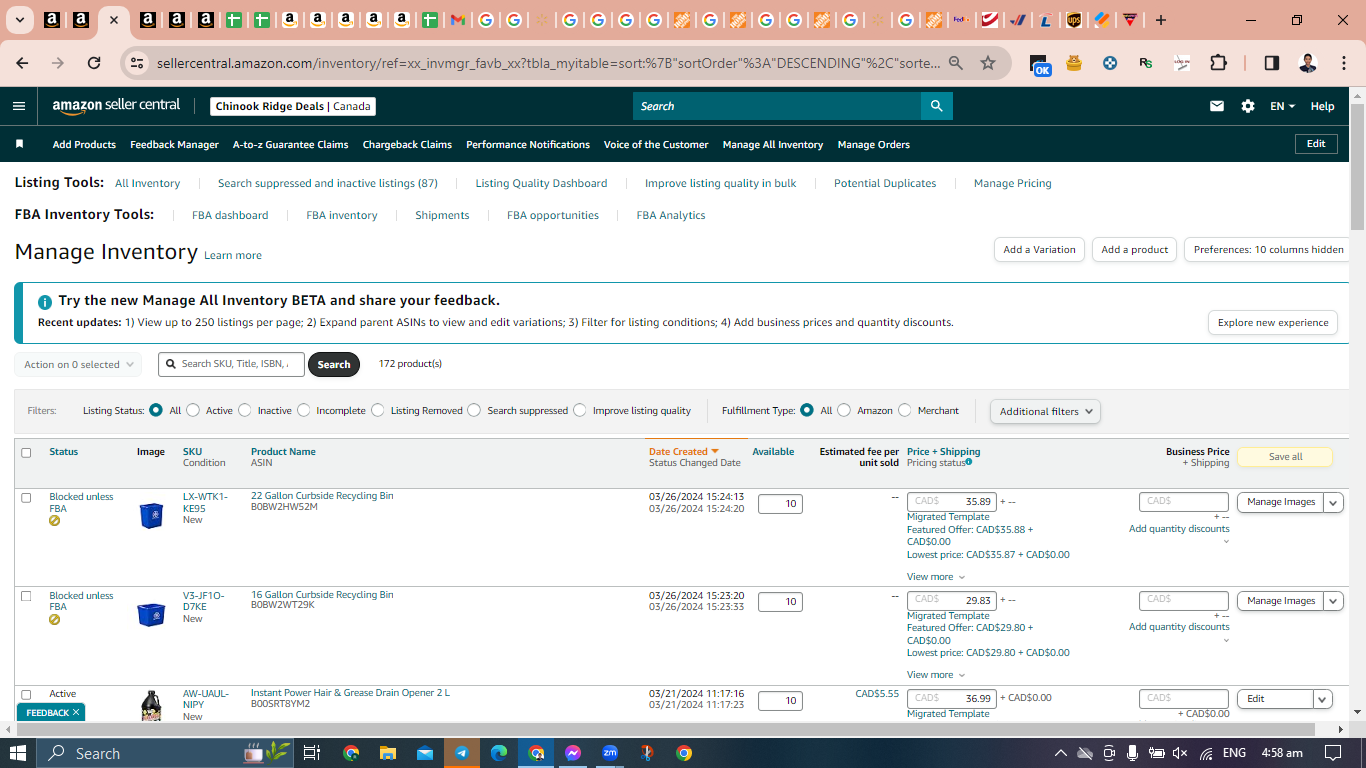
Task: Choose the Inactive listing status radio
Action: tap(245, 410)
